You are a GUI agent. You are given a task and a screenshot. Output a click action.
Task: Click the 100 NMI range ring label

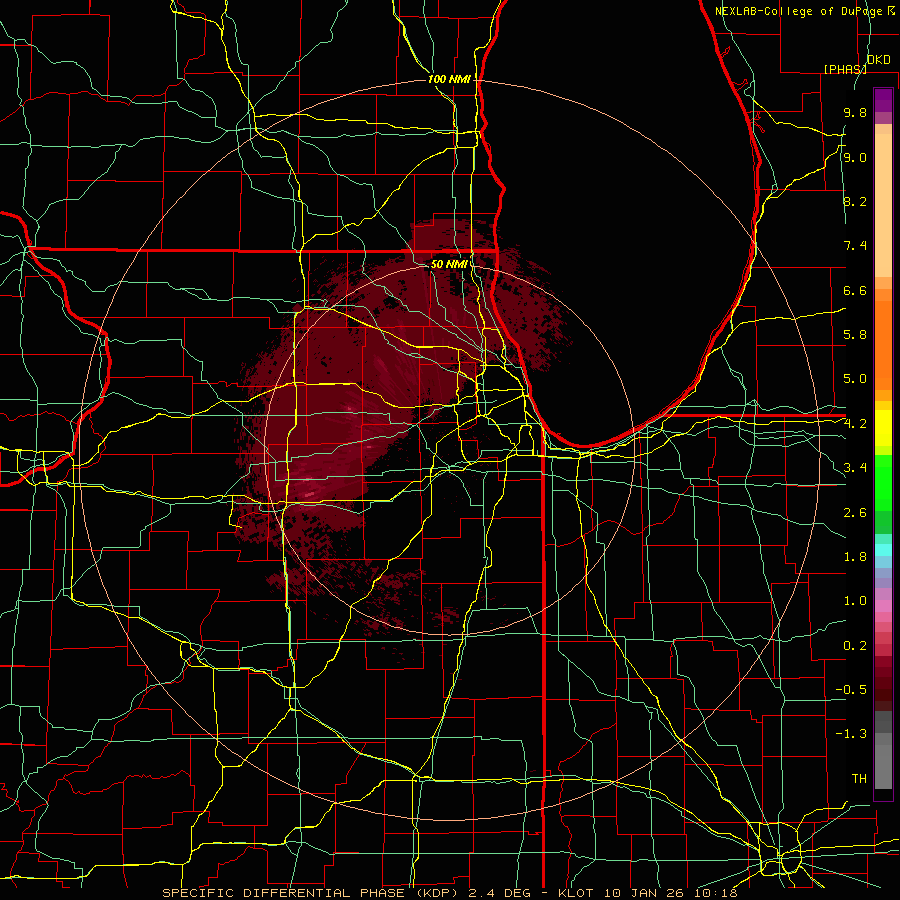(449, 79)
